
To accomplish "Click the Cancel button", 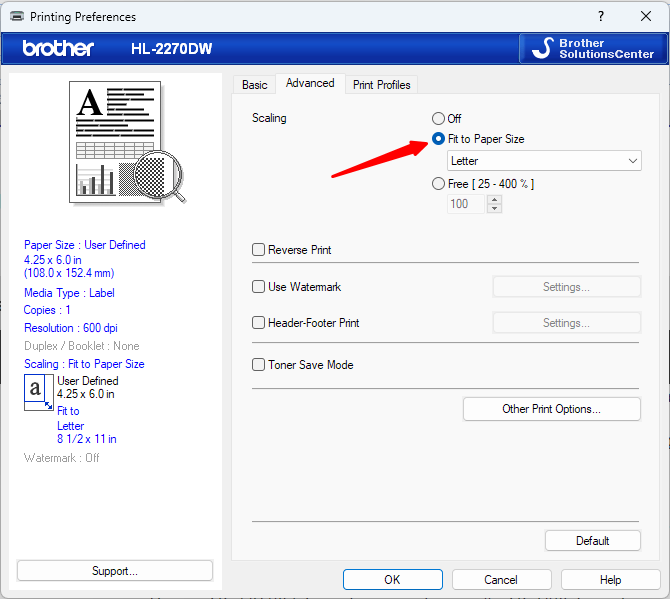I will click(501, 580).
